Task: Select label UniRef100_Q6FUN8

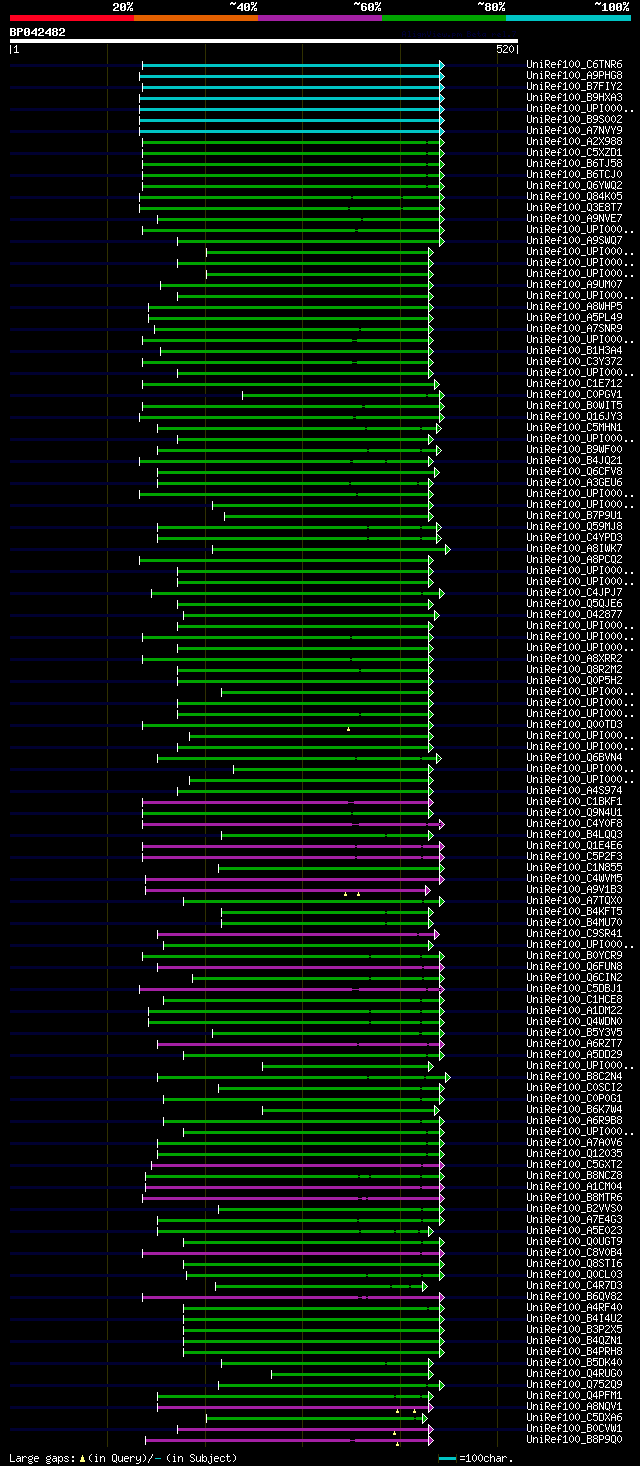Action: pos(574,967)
